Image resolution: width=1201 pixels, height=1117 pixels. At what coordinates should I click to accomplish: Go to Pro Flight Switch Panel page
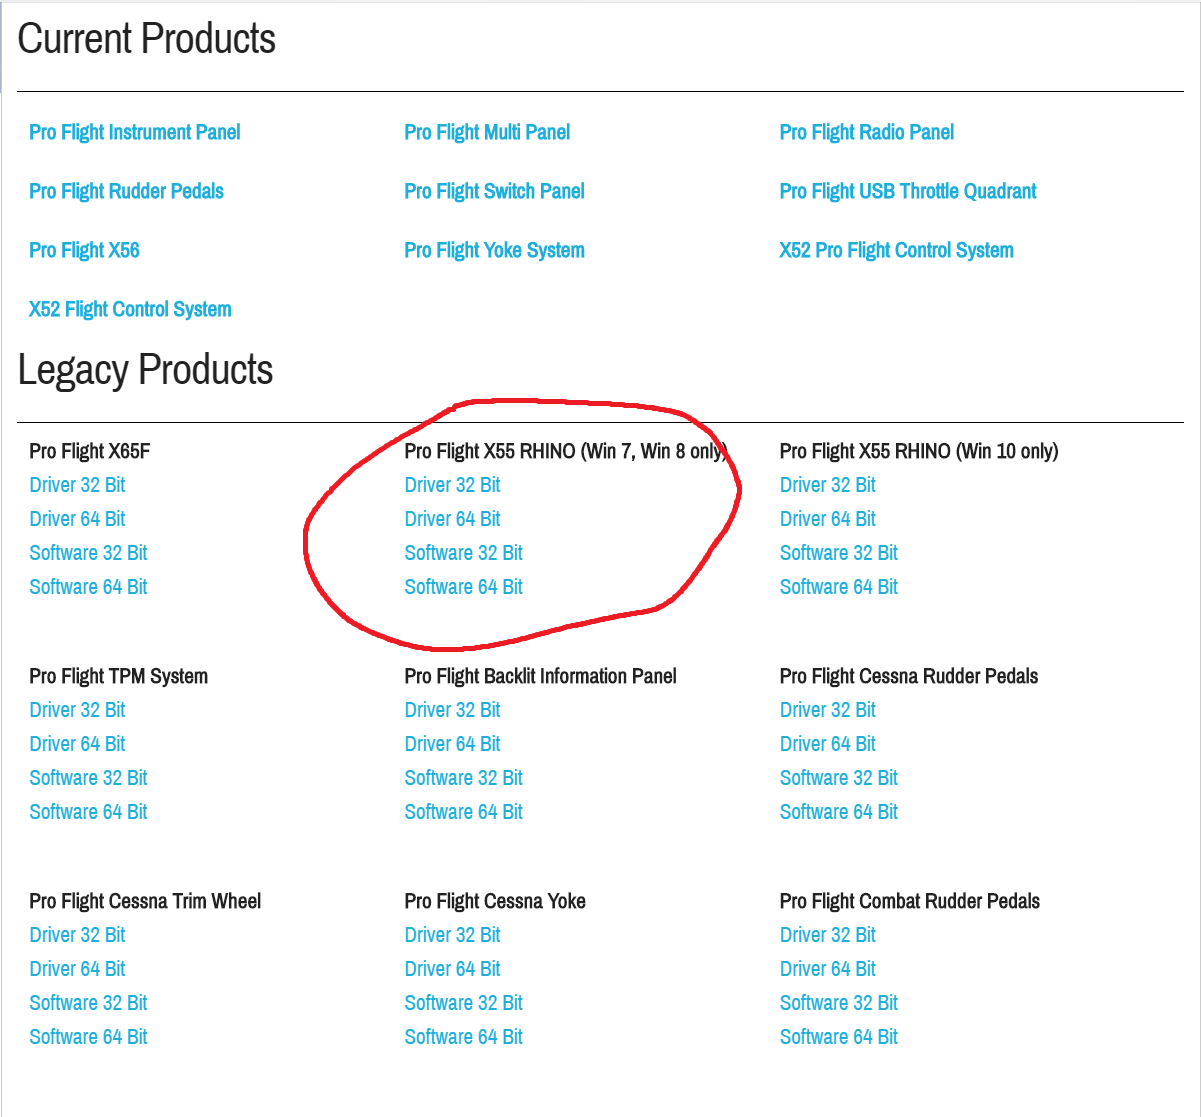[494, 191]
